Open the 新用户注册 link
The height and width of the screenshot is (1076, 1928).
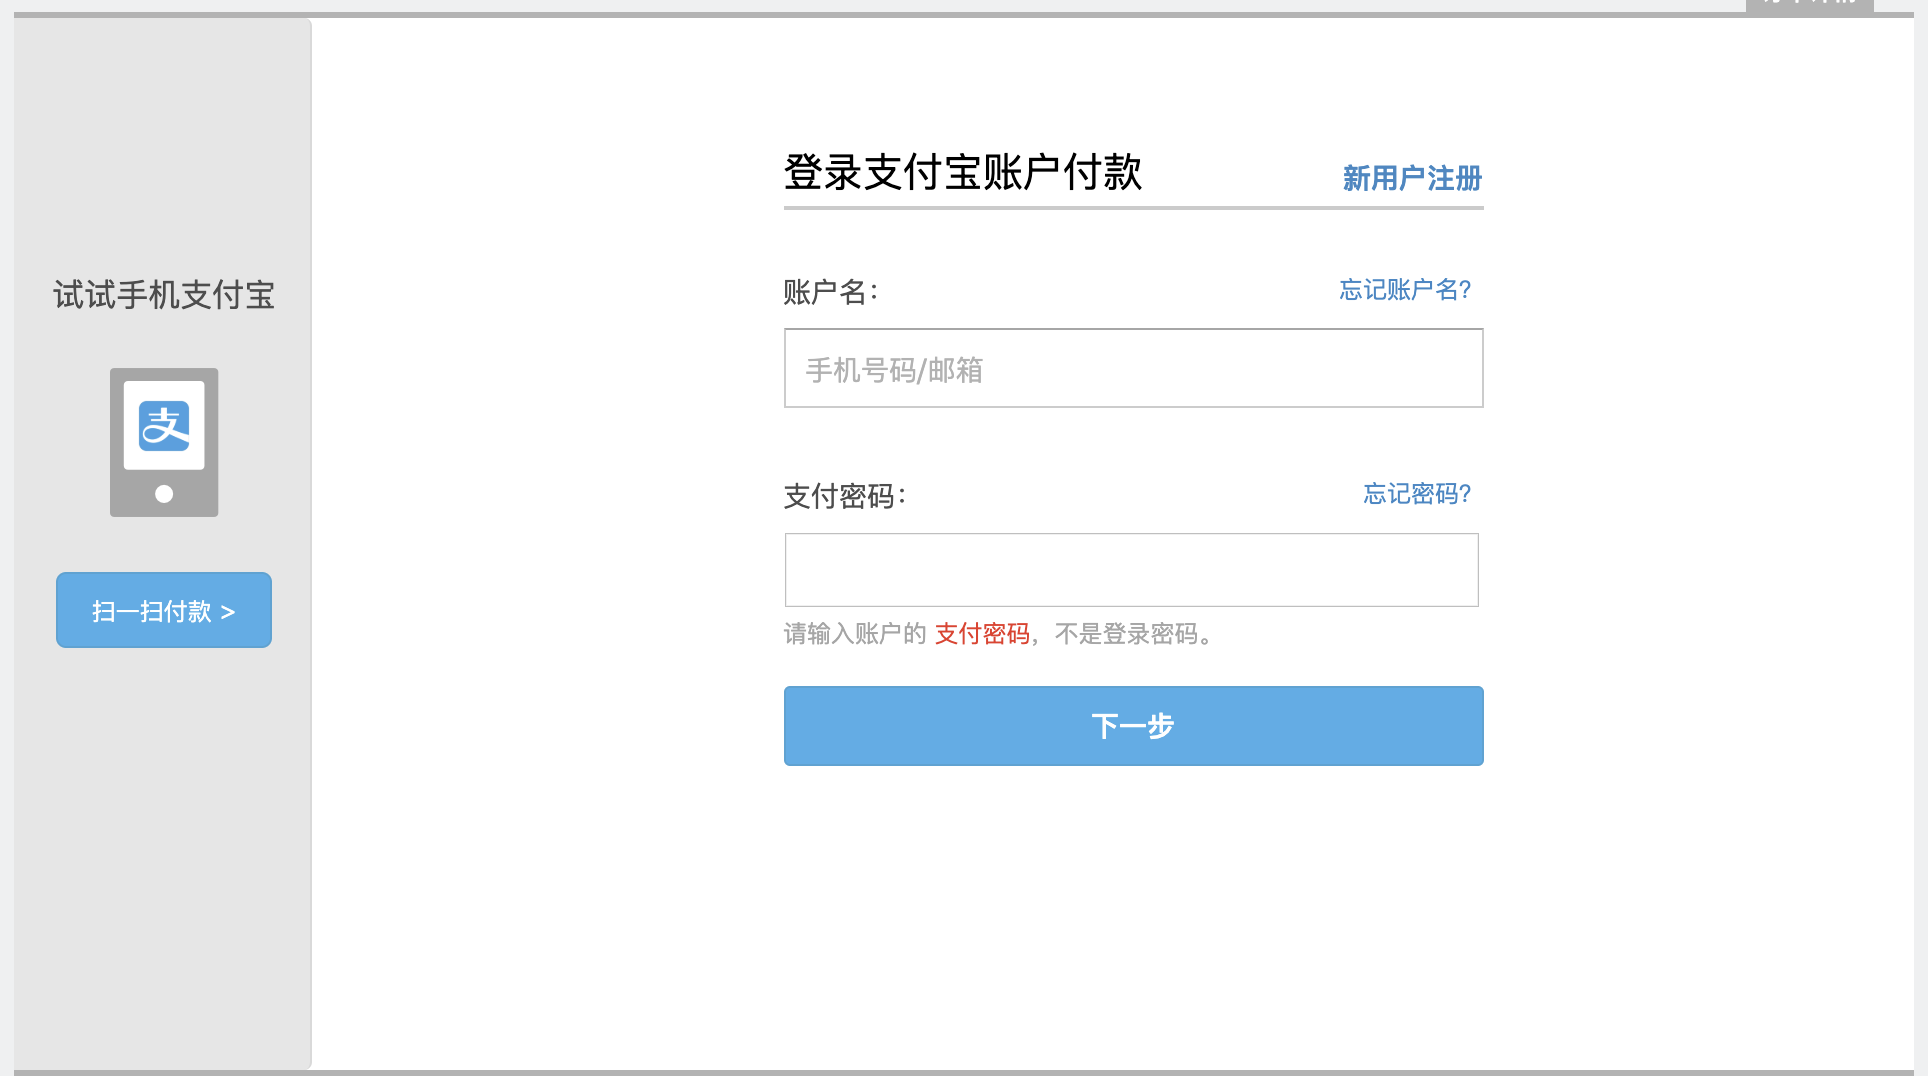point(1412,179)
